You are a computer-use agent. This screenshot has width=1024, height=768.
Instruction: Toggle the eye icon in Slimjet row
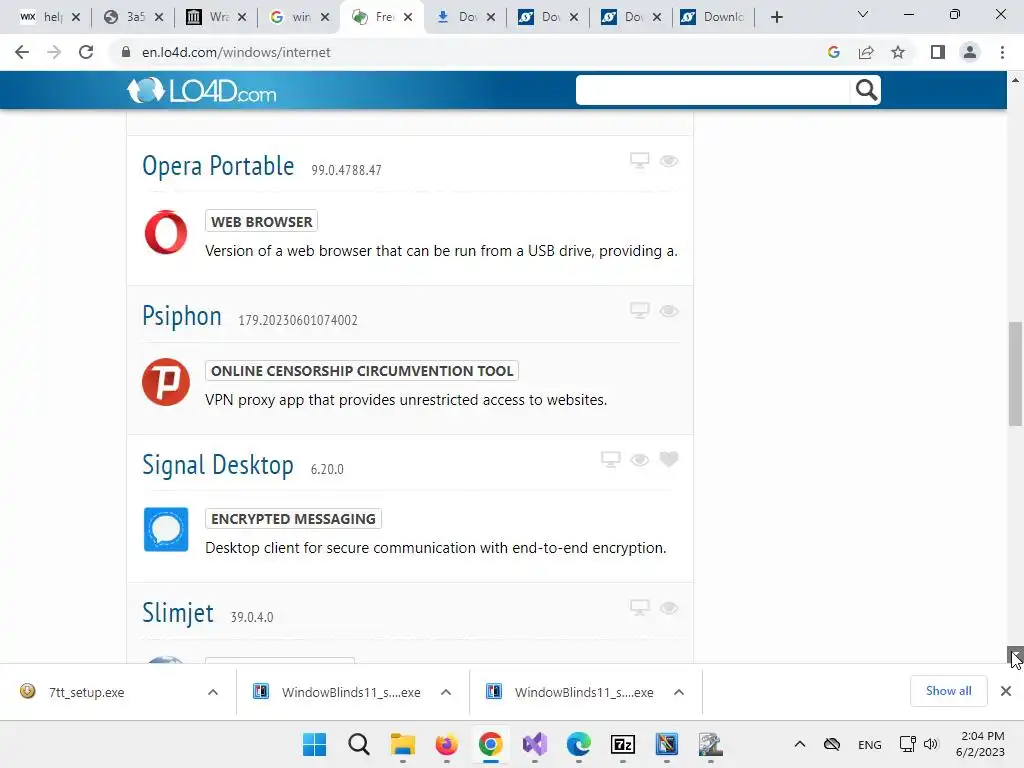[669, 608]
